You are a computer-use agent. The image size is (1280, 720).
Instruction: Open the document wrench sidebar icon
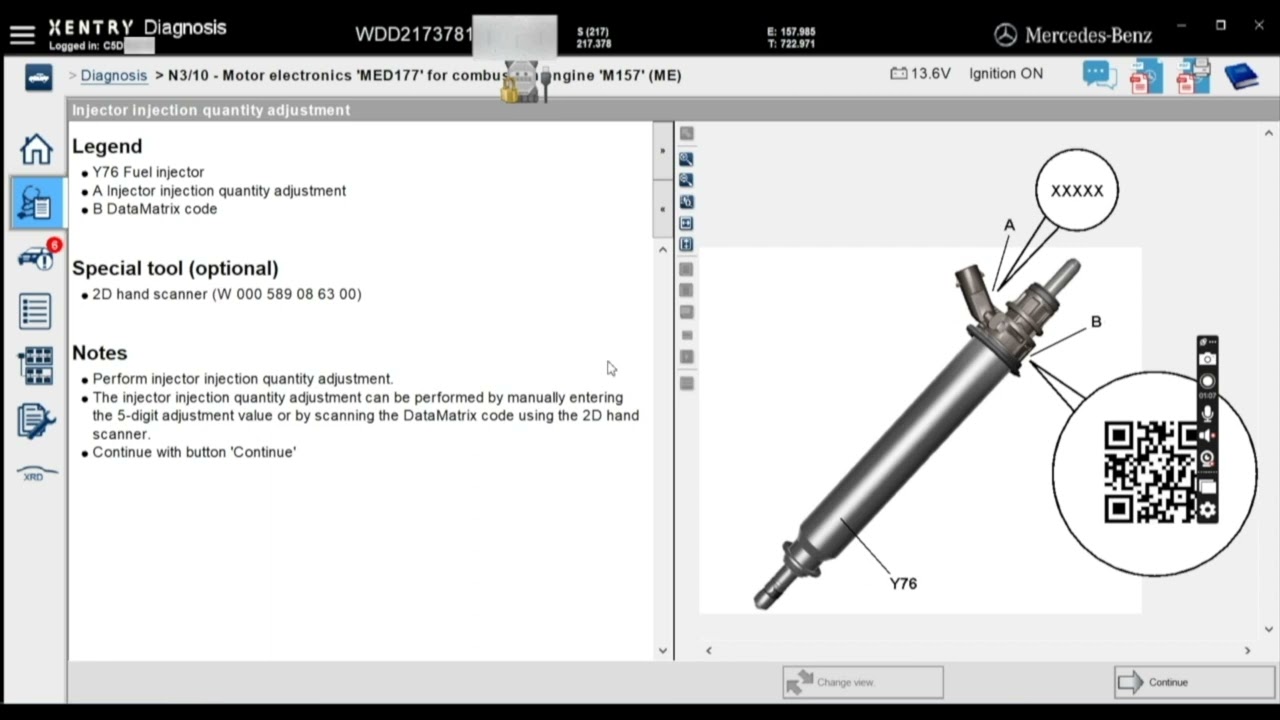(x=35, y=421)
